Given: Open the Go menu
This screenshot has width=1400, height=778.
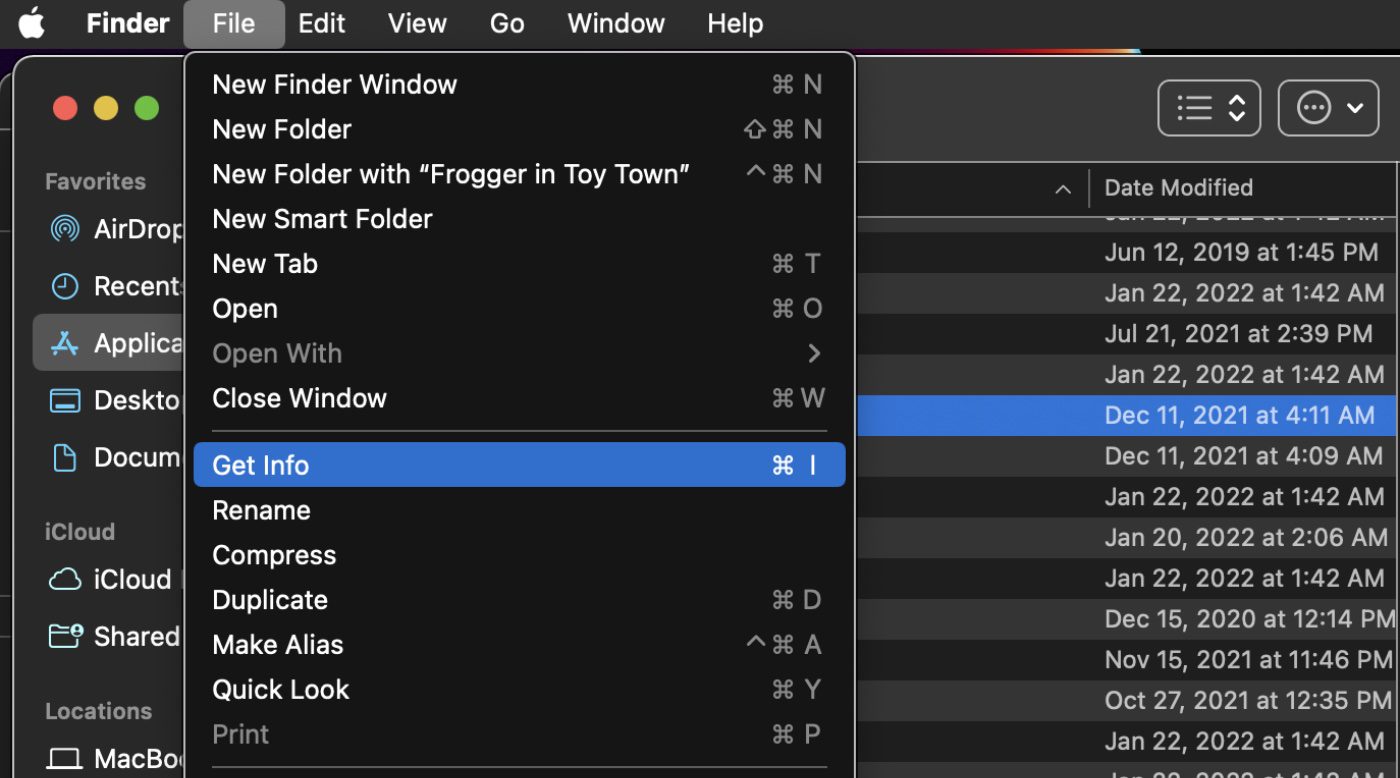Looking at the screenshot, I should [x=507, y=23].
